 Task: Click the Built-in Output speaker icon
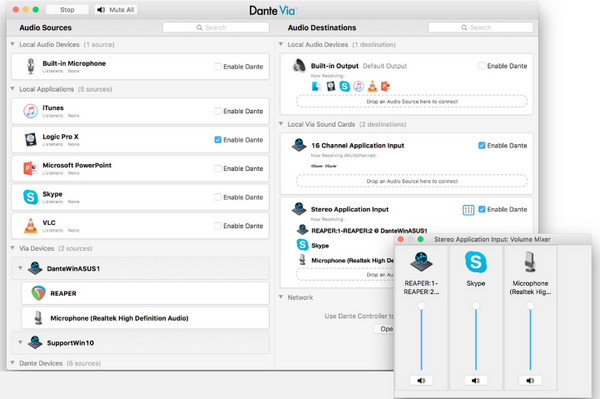point(299,66)
